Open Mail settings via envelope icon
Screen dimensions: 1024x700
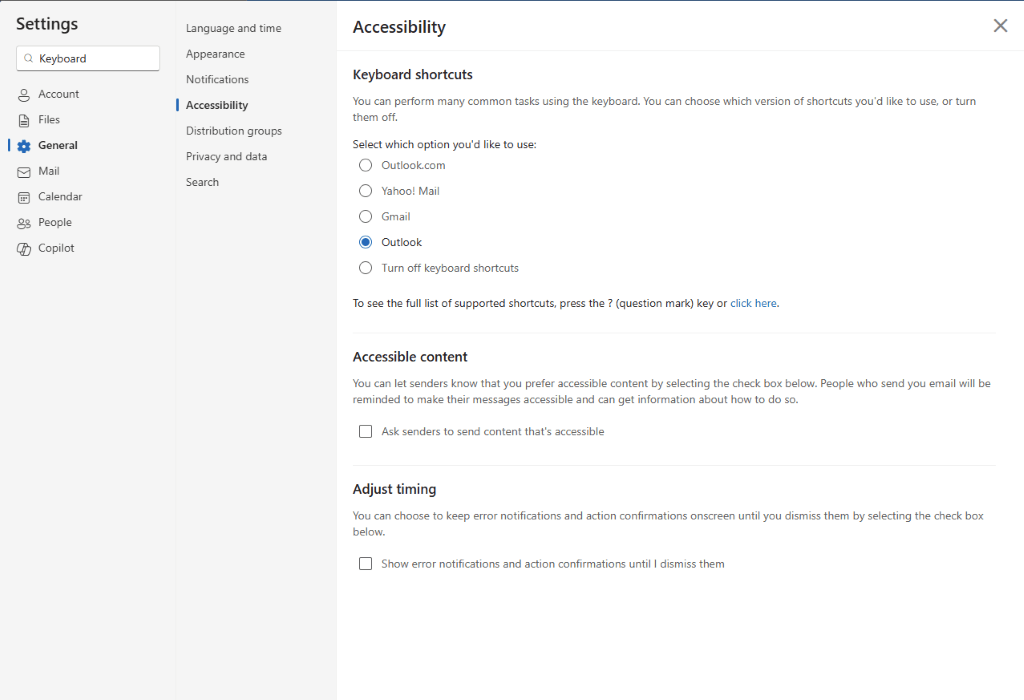pyautogui.click(x=22, y=171)
